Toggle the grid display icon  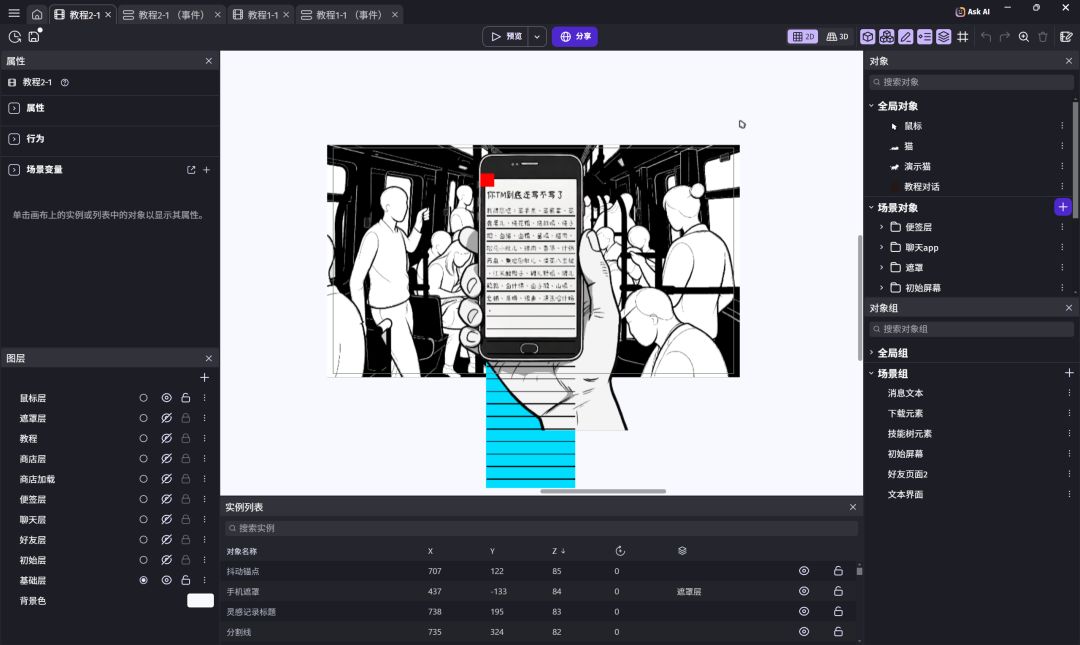pos(963,37)
